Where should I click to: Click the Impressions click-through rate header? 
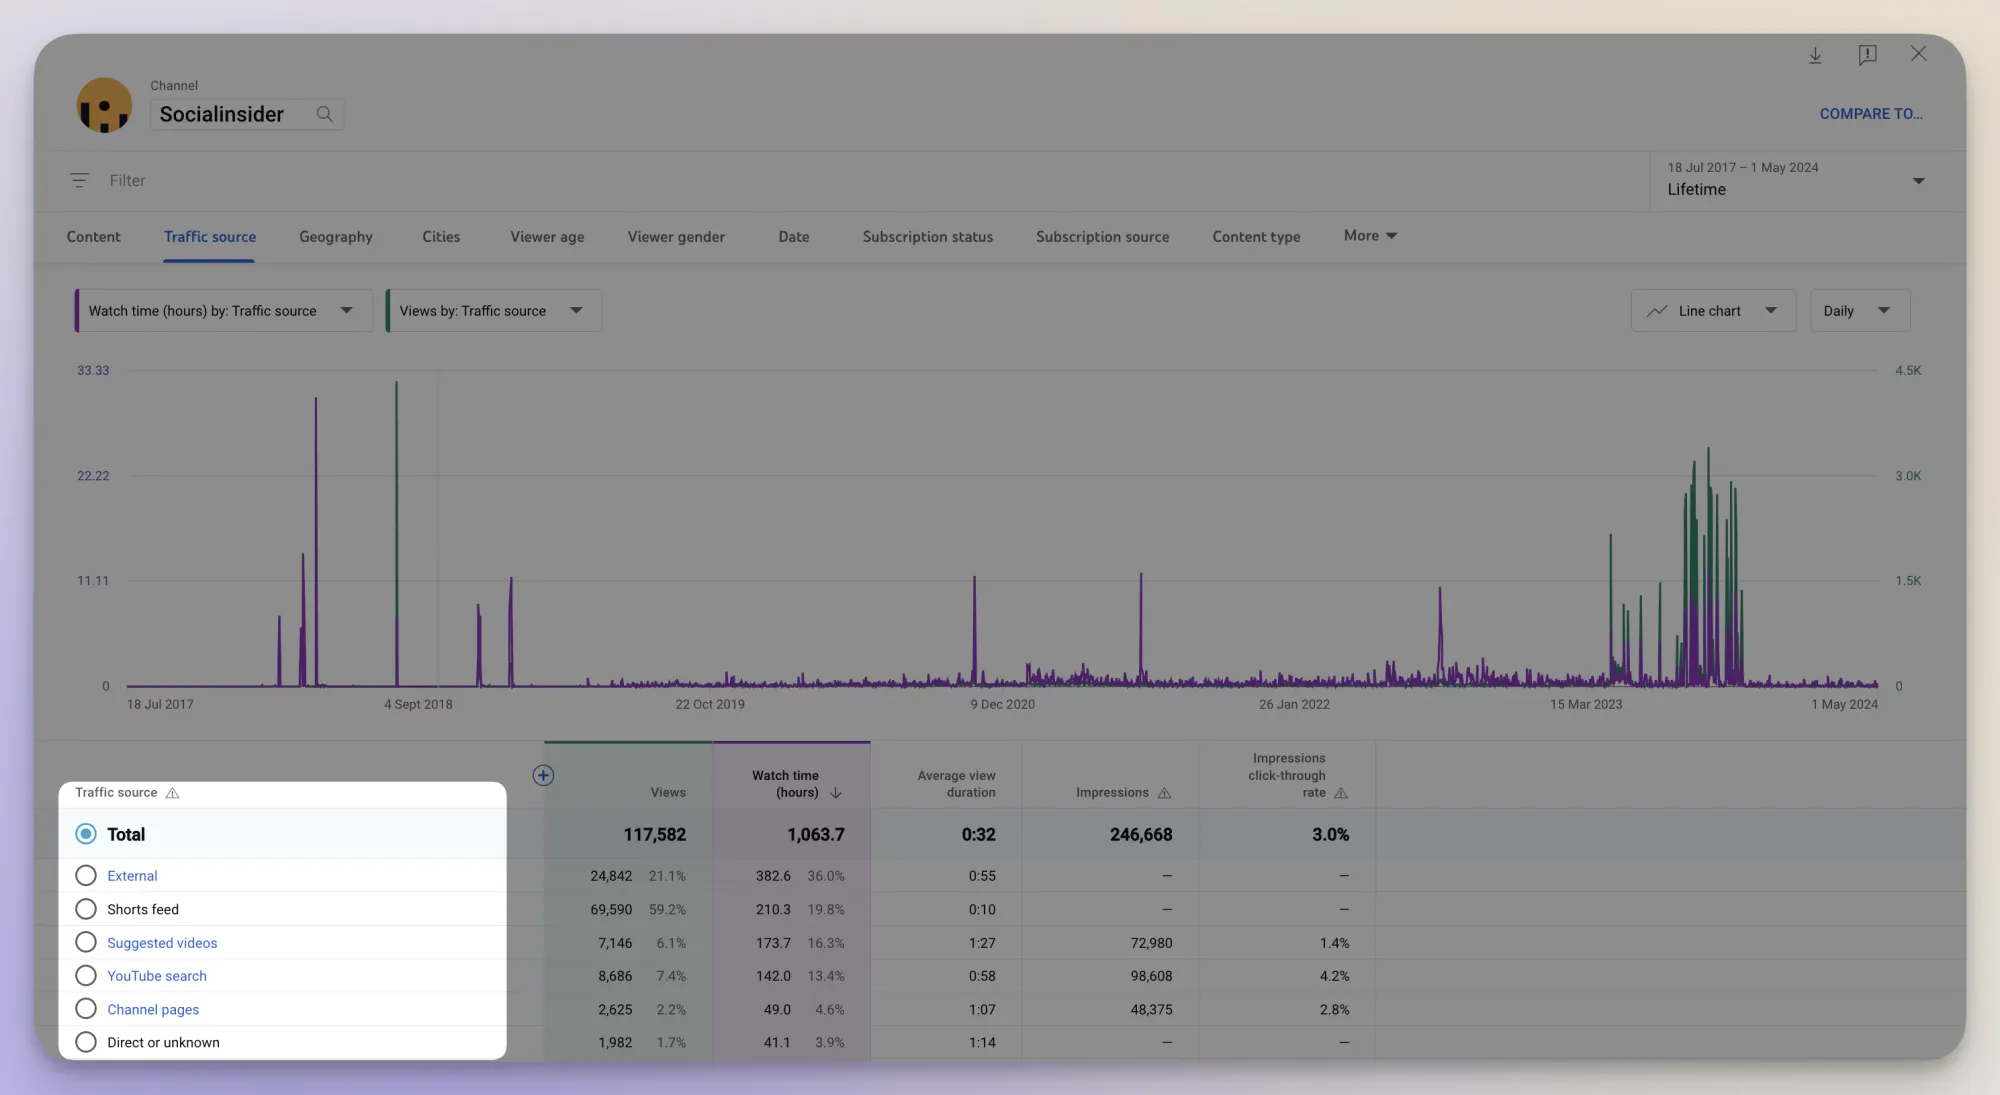pyautogui.click(x=1287, y=776)
